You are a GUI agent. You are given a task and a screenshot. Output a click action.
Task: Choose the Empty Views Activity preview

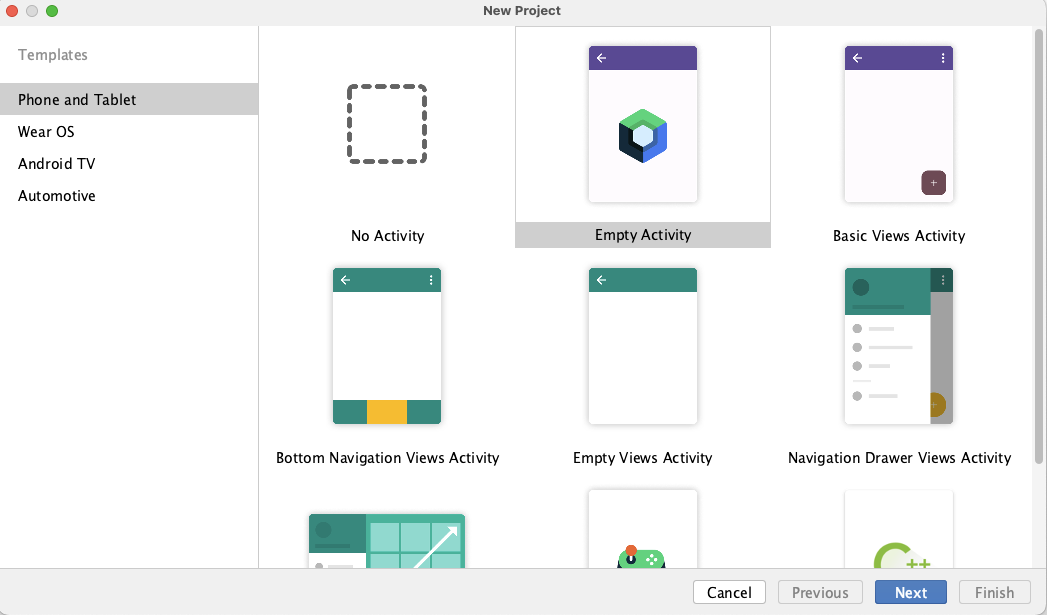coord(642,346)
